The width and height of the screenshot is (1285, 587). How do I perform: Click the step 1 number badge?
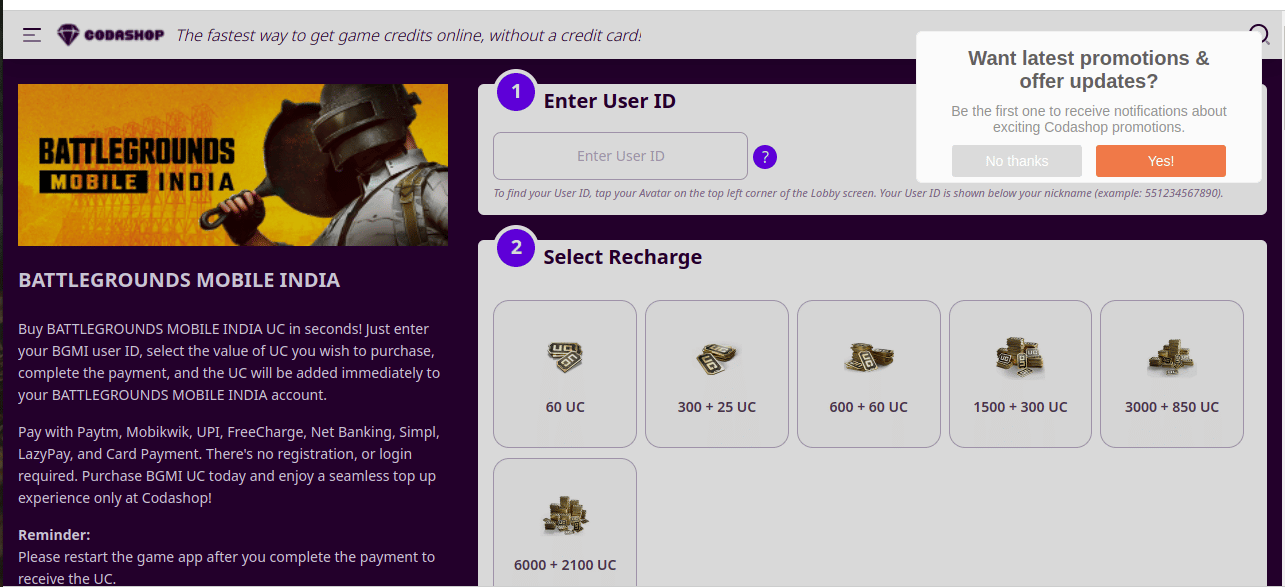point(516,93)
